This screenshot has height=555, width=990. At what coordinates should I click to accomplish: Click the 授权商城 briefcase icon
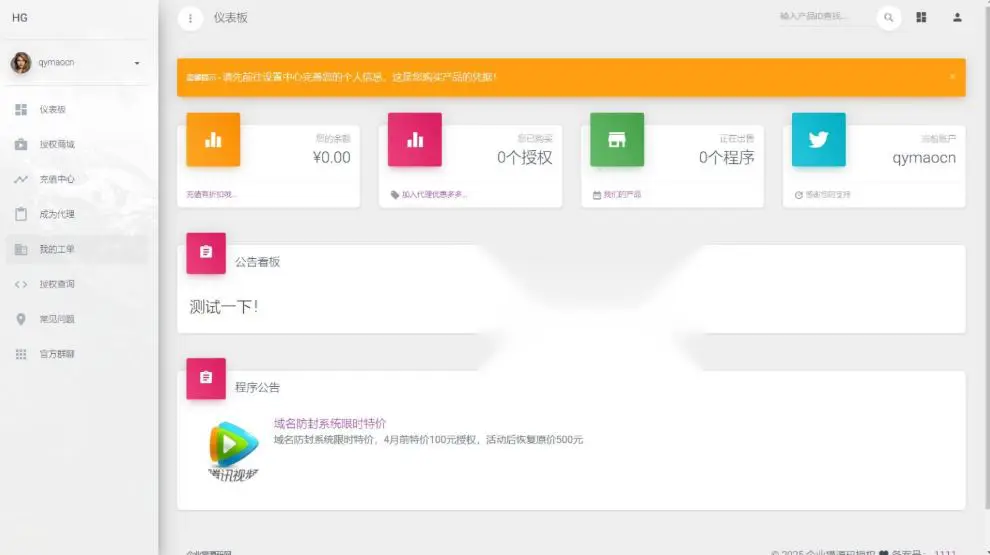coord(21,145)
